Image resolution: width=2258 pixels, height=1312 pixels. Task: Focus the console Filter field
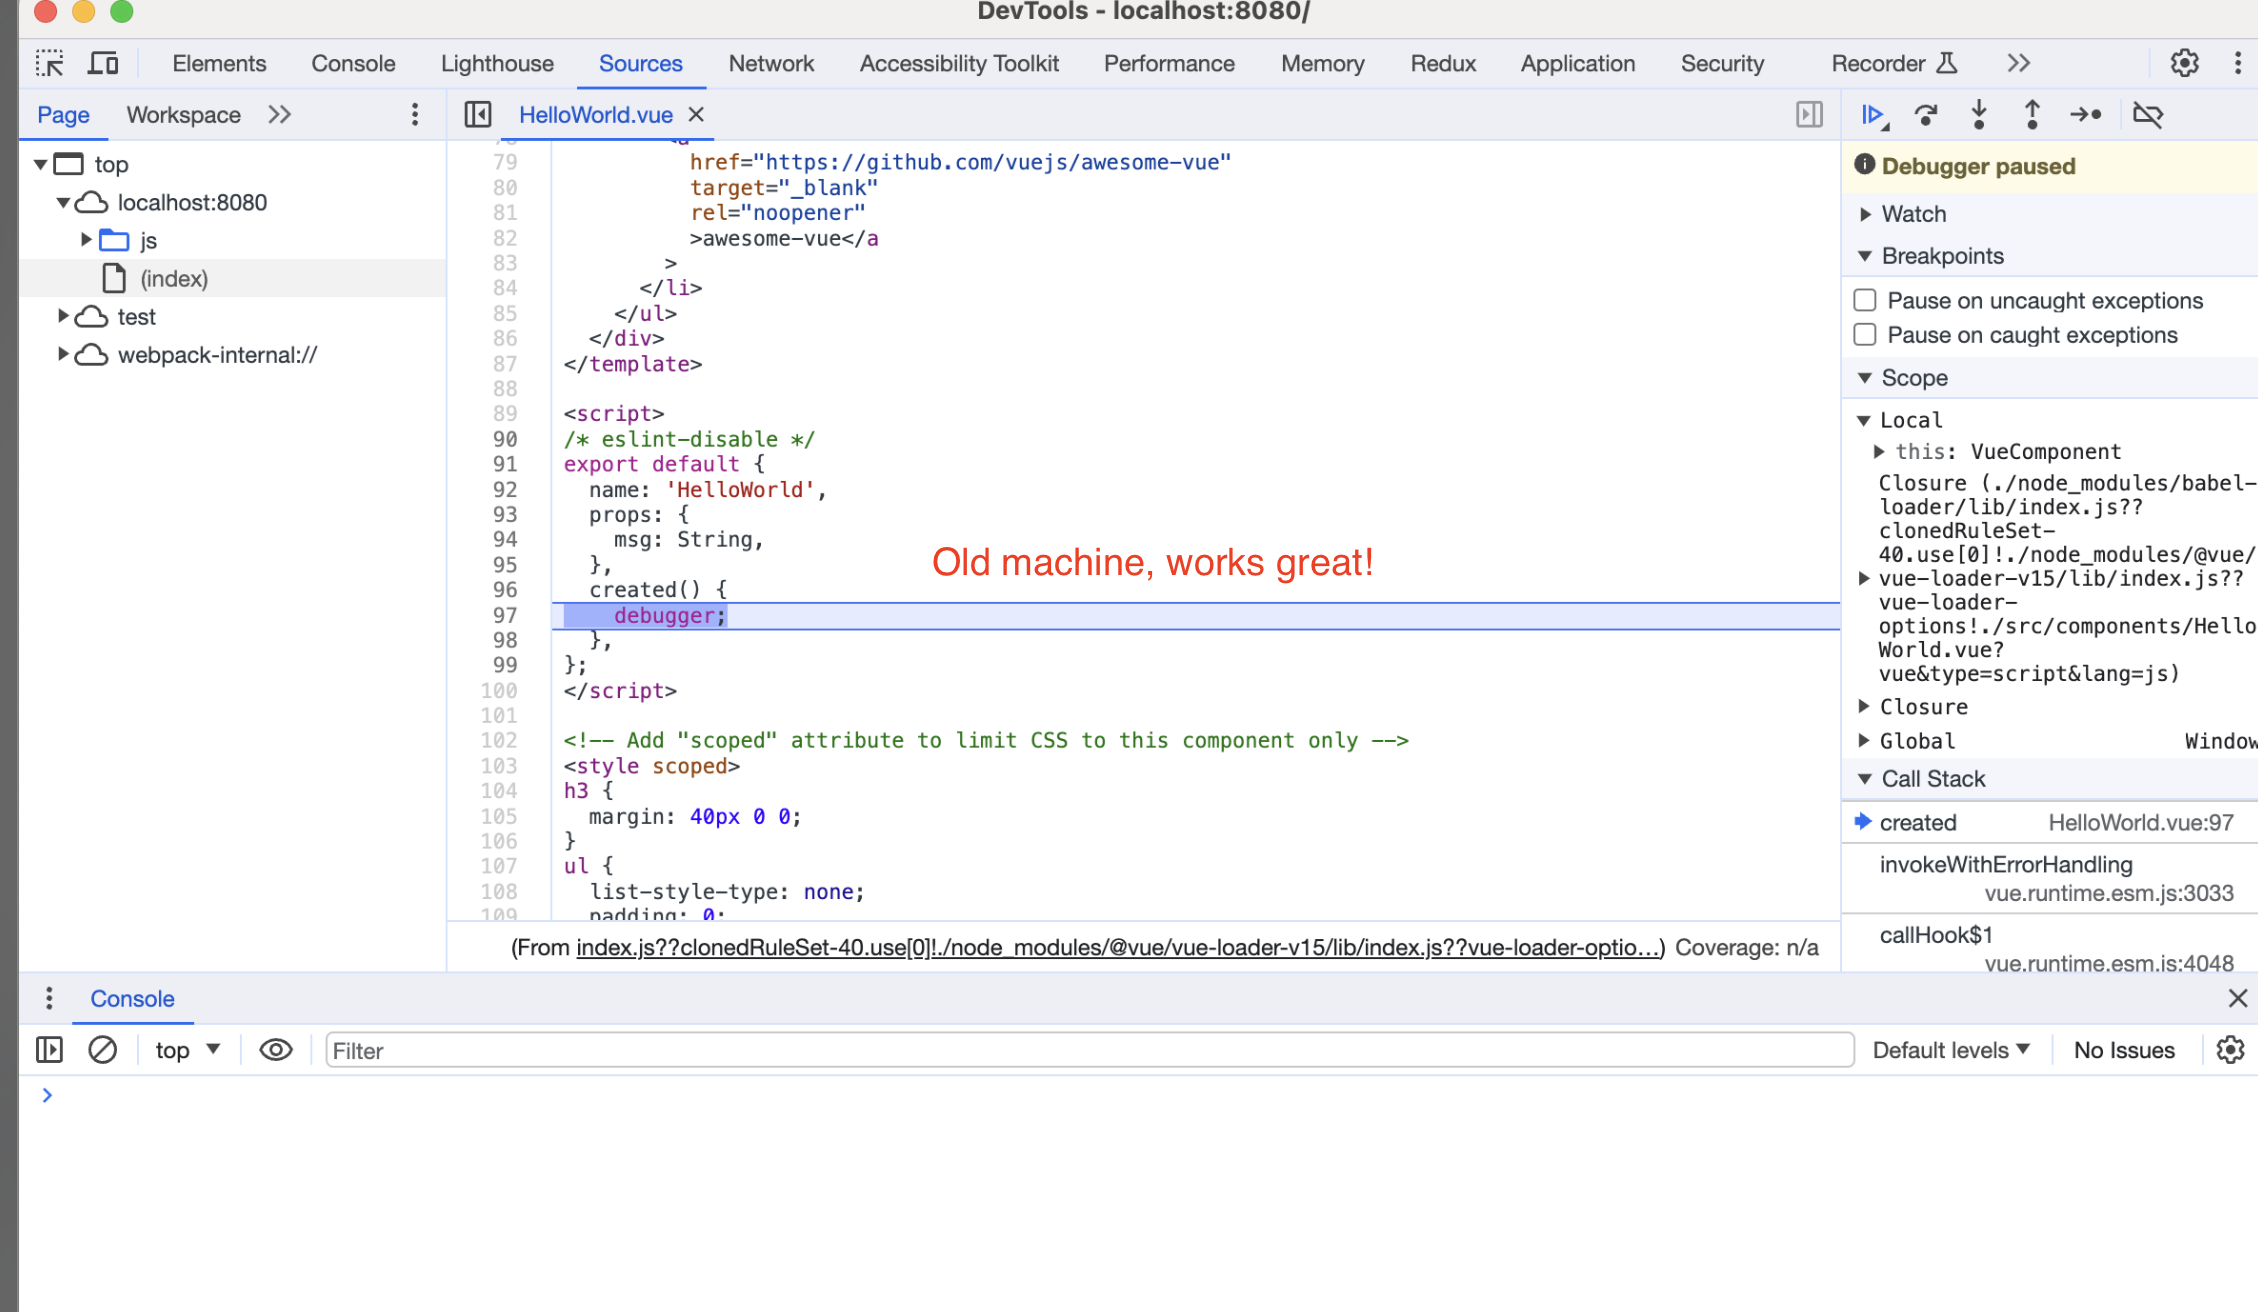pyautogui.click(x=1089, y=1050)
